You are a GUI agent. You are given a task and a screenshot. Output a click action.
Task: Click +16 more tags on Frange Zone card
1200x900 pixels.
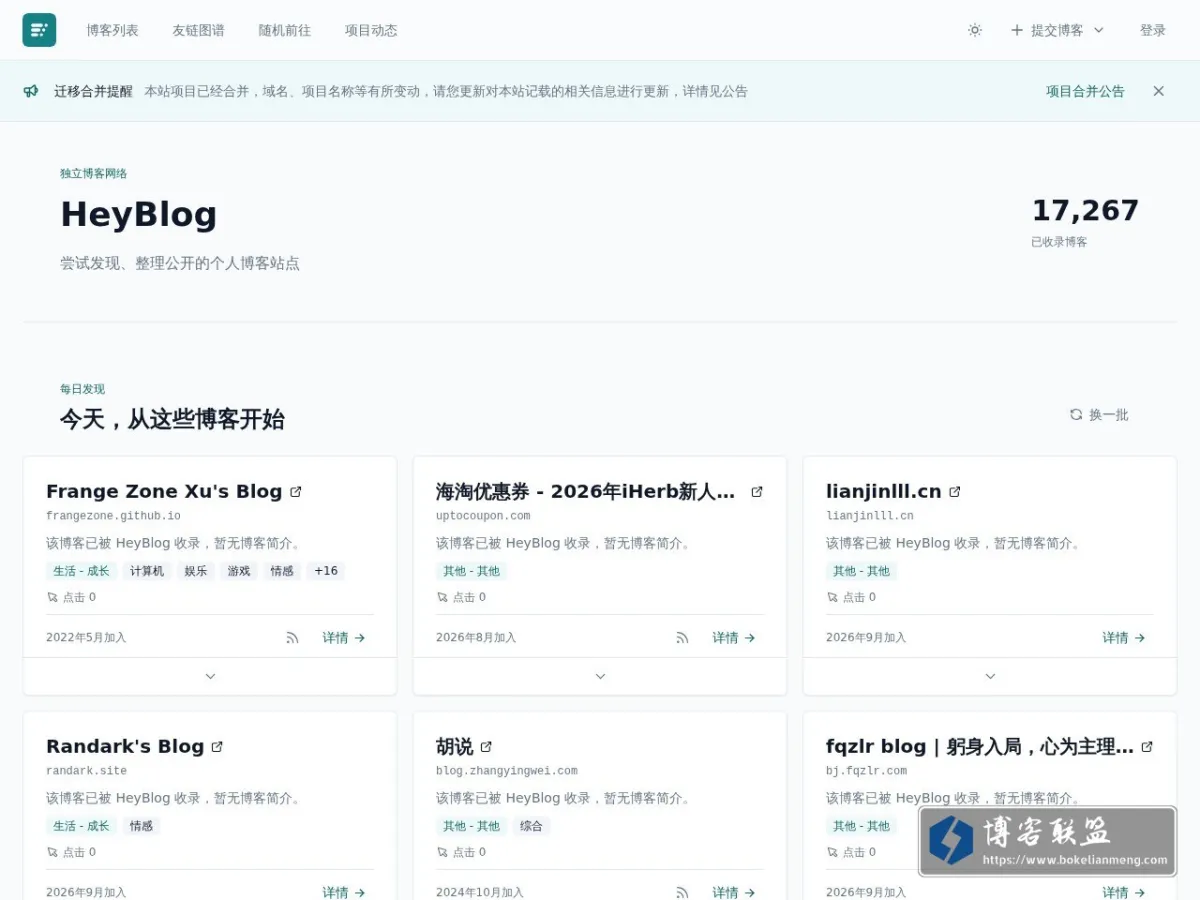point(326,571)
